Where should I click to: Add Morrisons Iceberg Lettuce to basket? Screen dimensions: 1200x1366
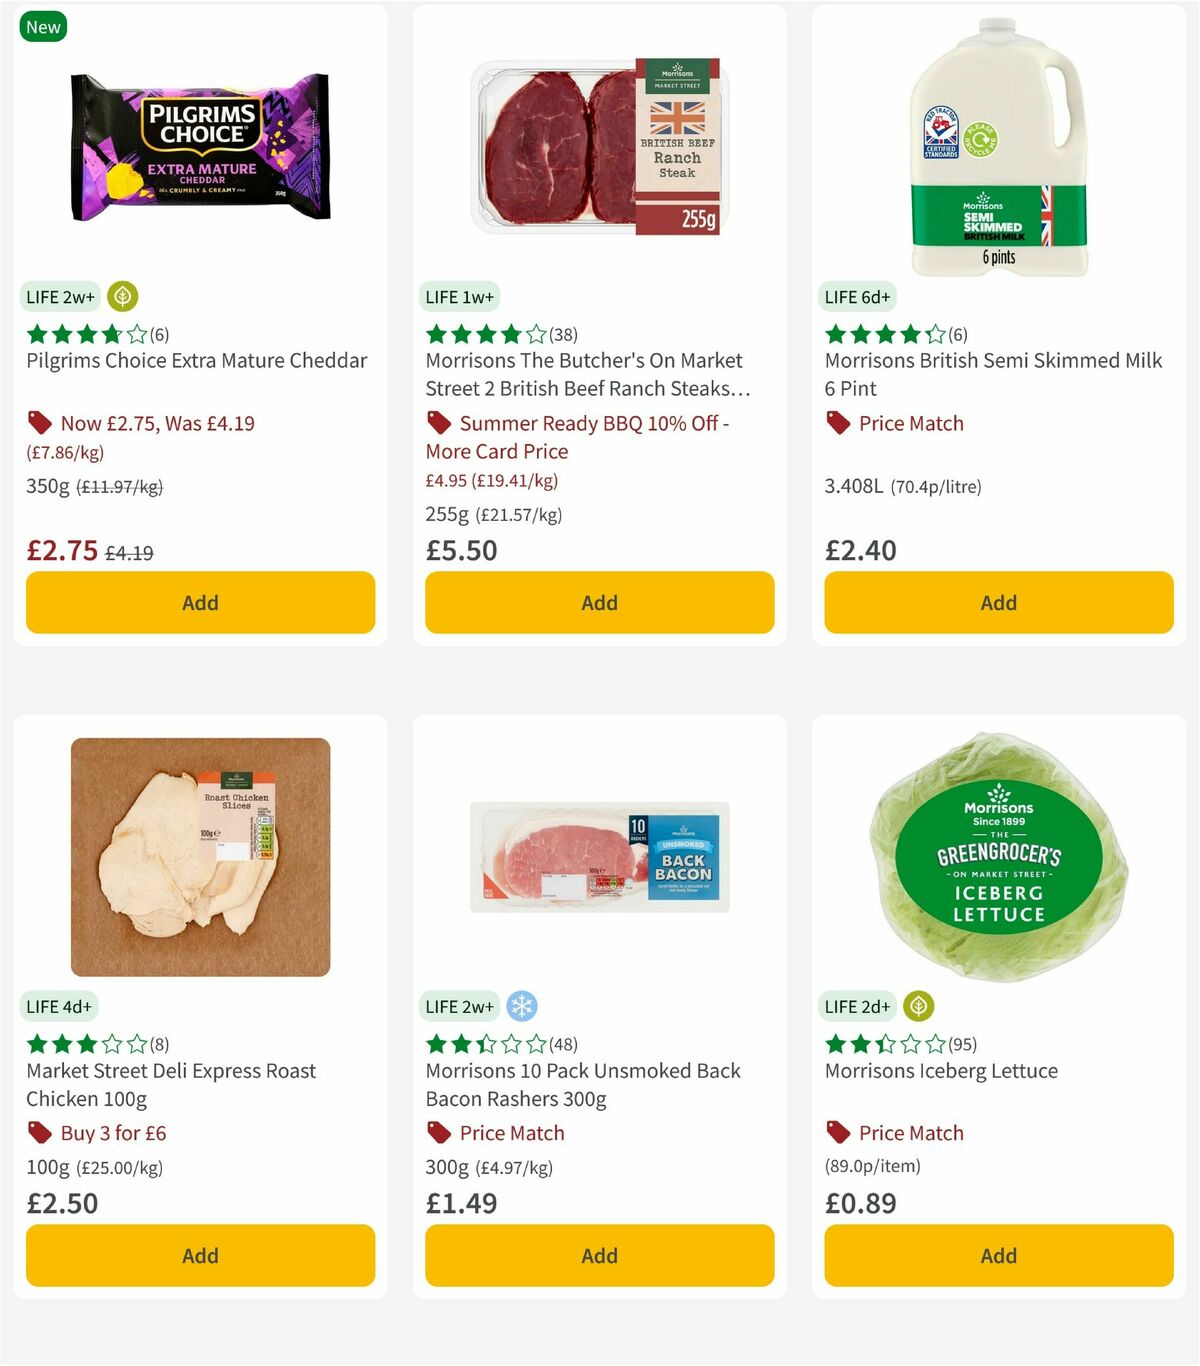click(x=998, y=1255)
